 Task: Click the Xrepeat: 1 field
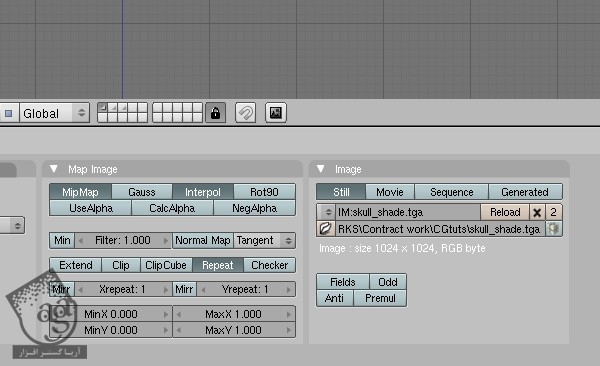point(123,289)
